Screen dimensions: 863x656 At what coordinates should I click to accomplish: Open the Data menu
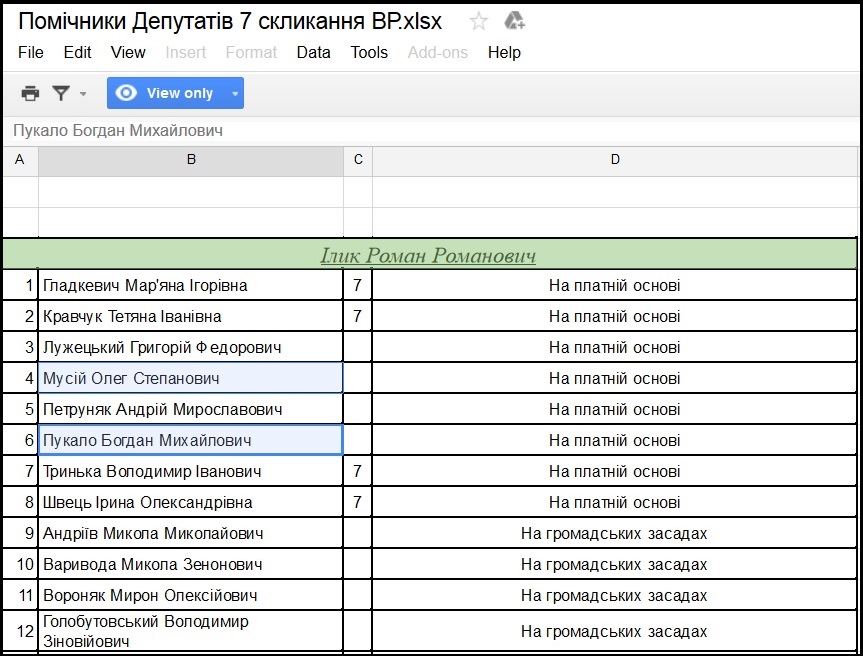tap(313, 52)
